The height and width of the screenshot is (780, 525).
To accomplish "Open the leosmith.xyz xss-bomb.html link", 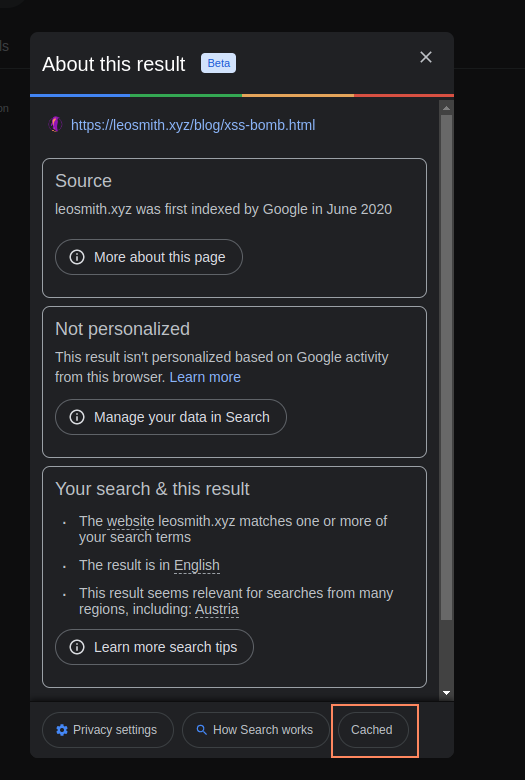I will (x=193, y=125).
